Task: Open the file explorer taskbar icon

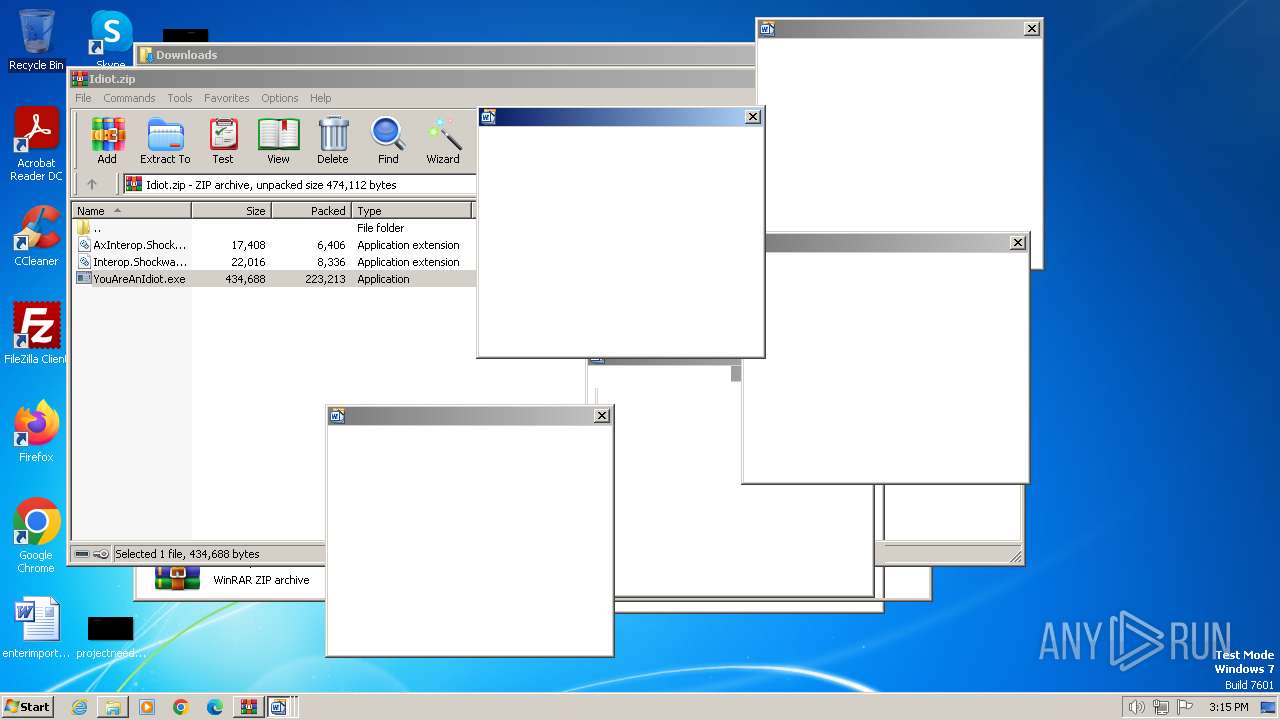Action: (x=113, y=707)
